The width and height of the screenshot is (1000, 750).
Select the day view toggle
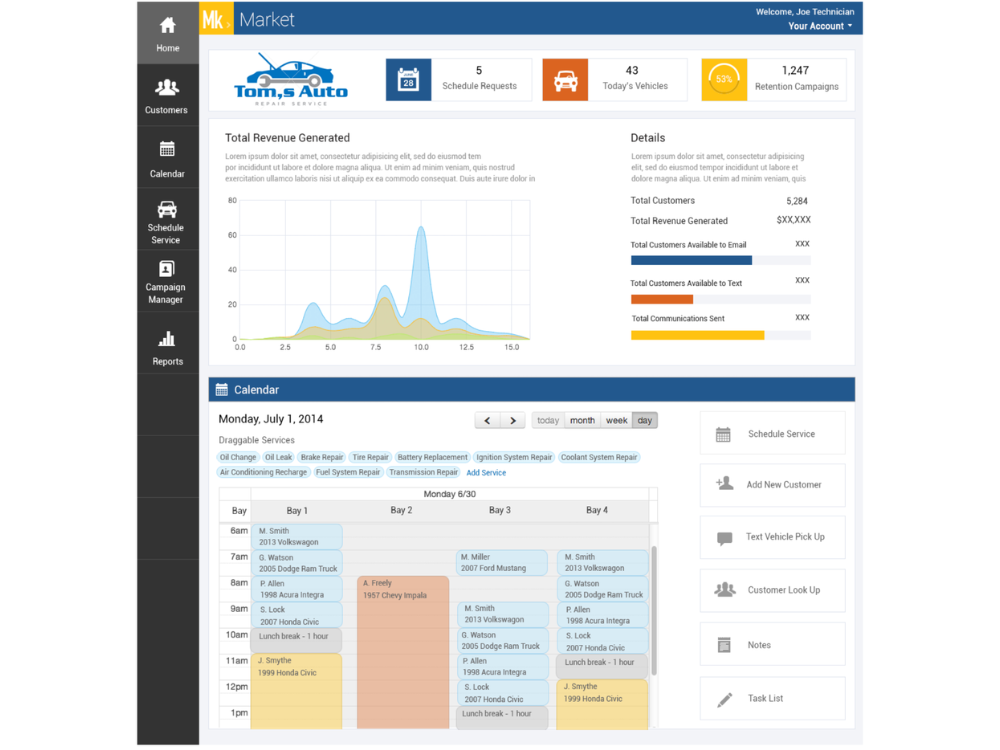pyautogui.click(x=645, y=421)
